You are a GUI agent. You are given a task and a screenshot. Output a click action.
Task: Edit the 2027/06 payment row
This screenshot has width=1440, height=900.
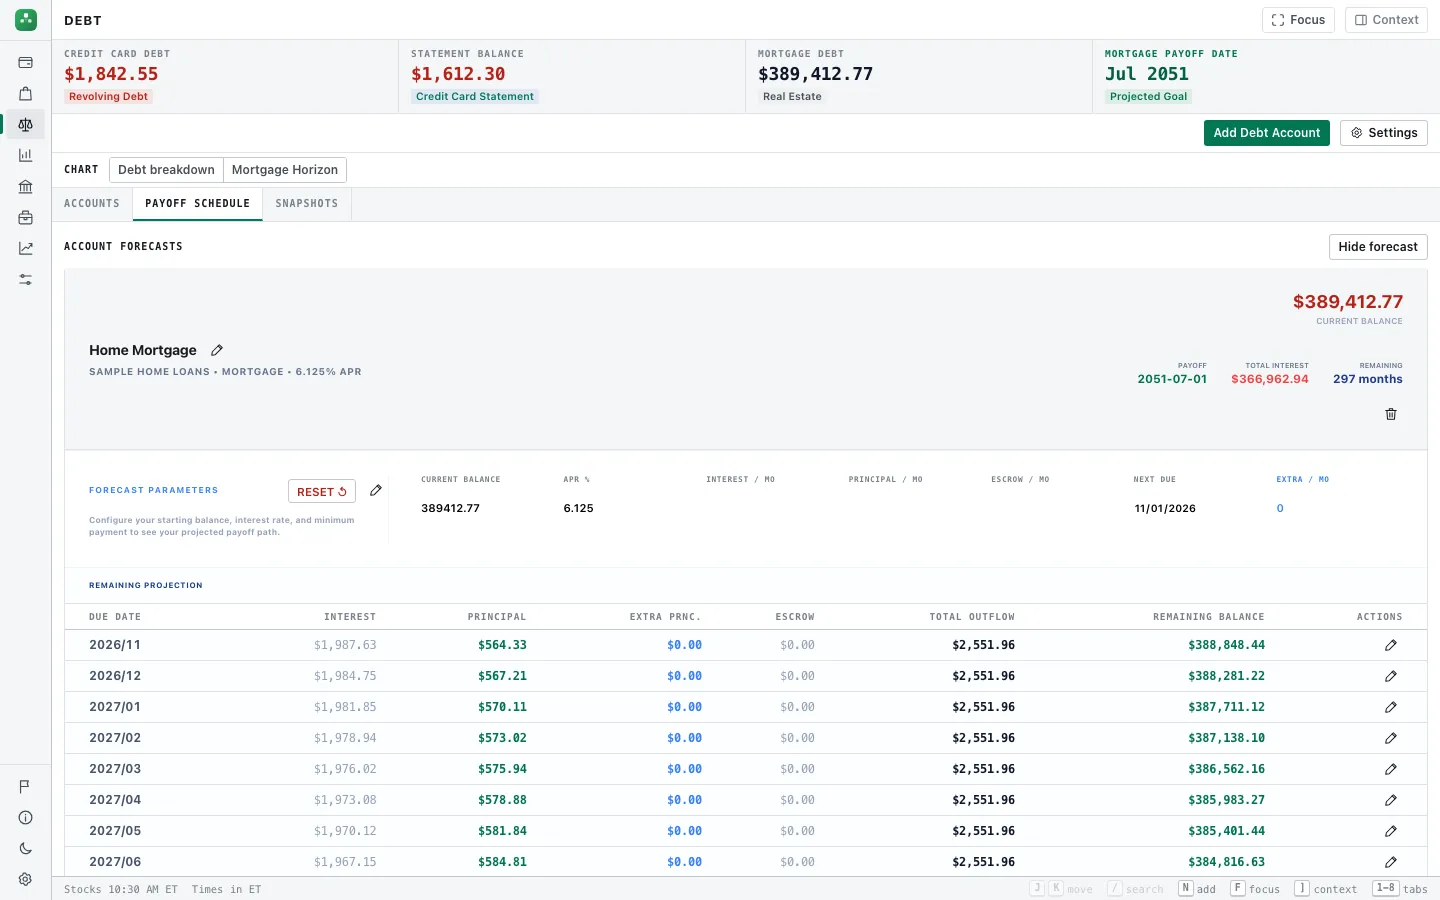tap(1391, 862)
